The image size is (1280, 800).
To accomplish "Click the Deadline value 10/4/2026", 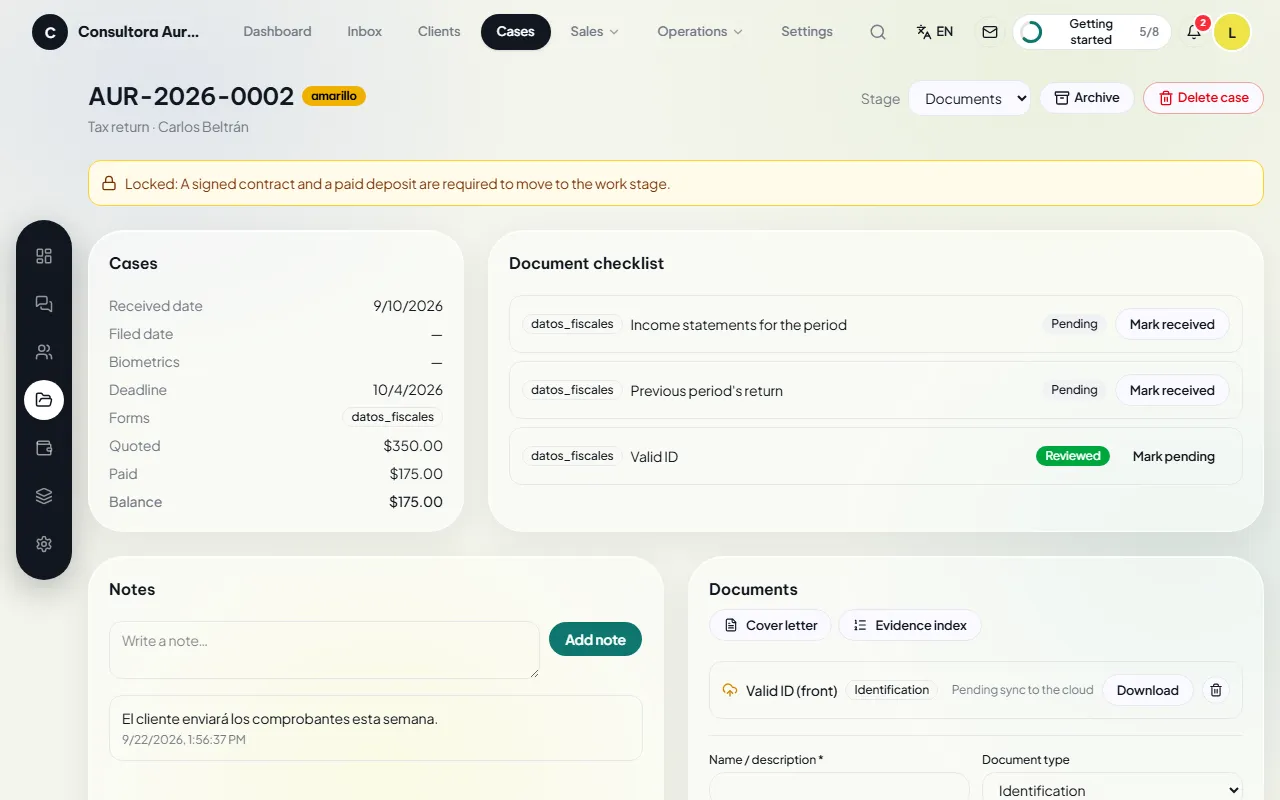I will (x=408, y=390).
